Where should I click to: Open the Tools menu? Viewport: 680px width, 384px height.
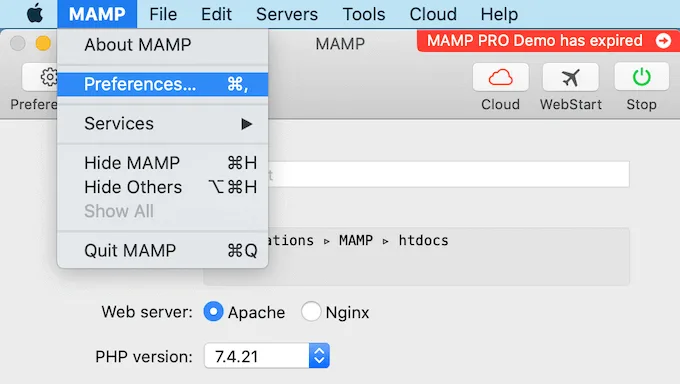point(363,14)
